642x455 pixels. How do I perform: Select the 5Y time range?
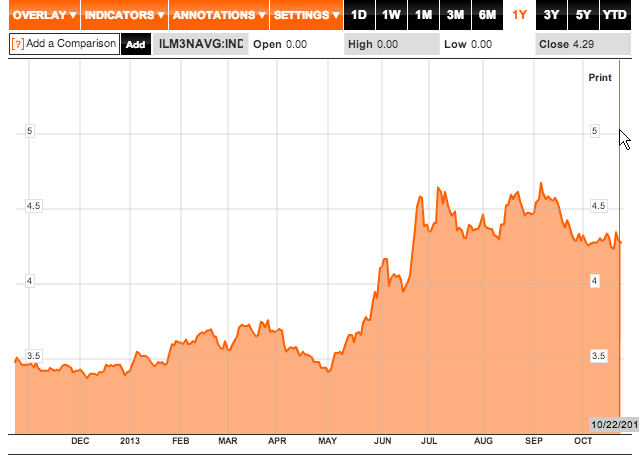click(583, 15)
